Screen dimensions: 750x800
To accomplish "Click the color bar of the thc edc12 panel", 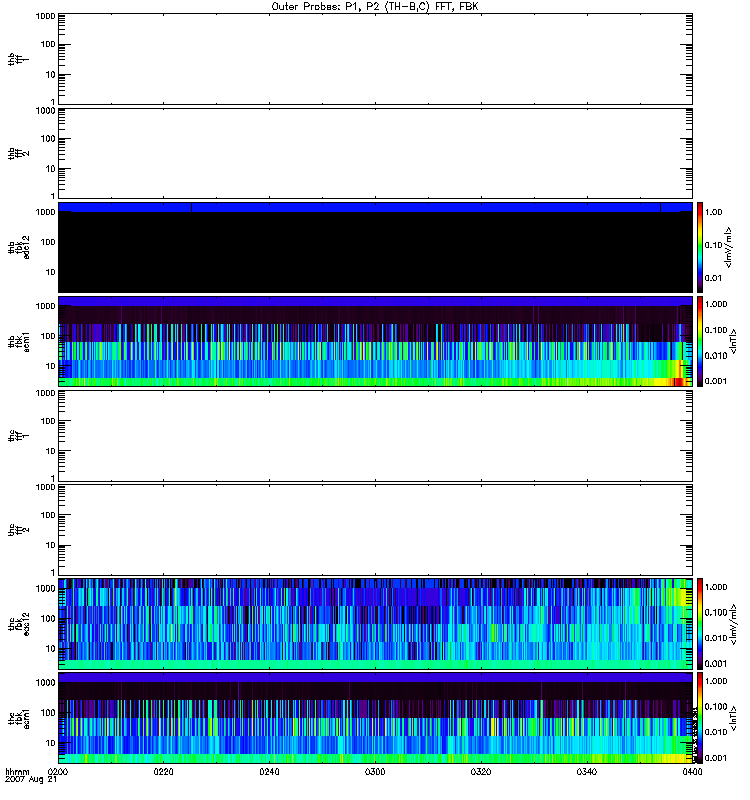I will pos(701,622).
